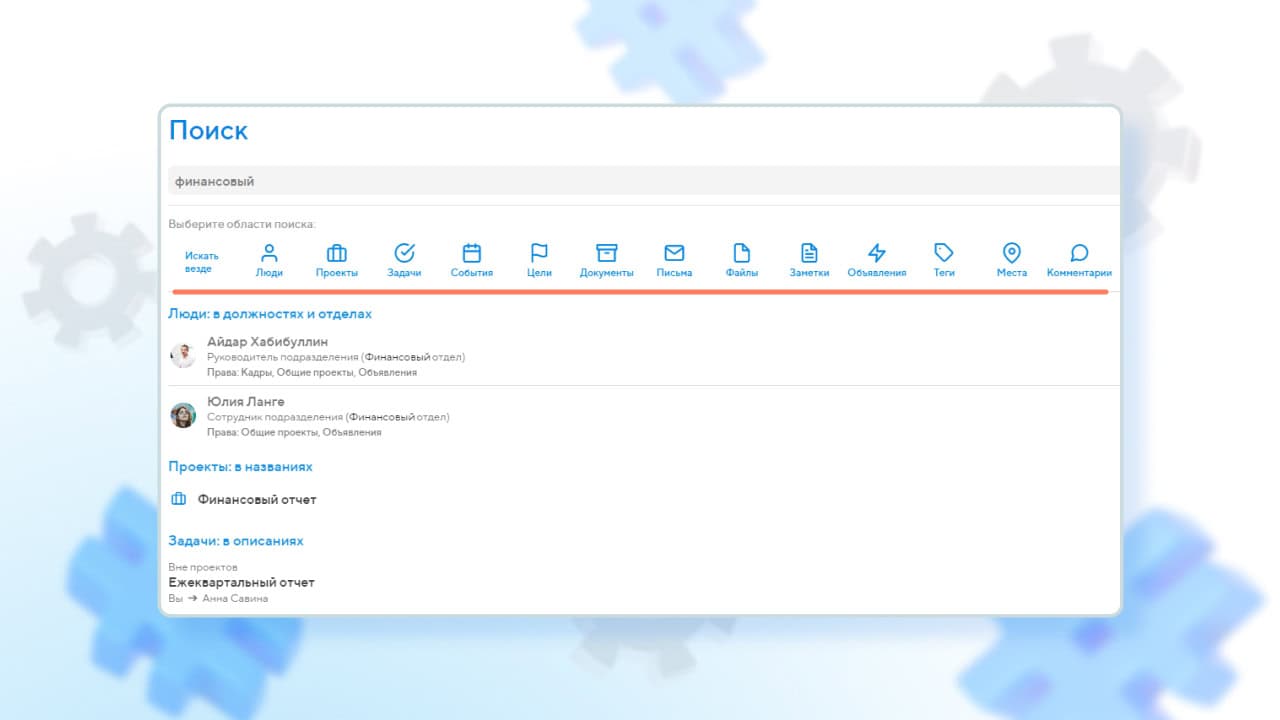Select the Projects (Проекты) briefcase icon

click(337, 253)
